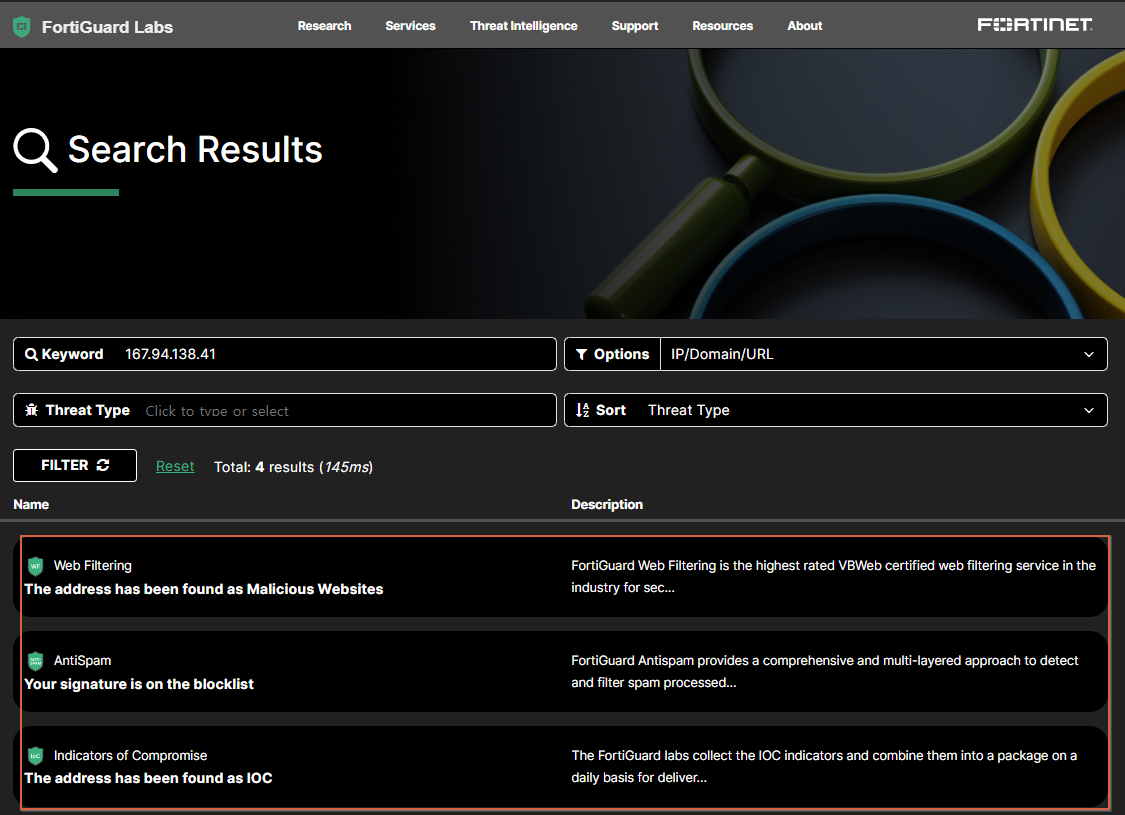1125x815 pixels.
Task: Open the About menu
Action: pos(805,26)
